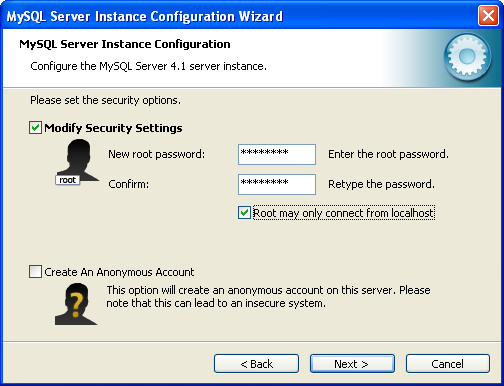Click the anonymous user question-mark icon
The height and width of the screenshot is (386, 504).
click(76, 304)
